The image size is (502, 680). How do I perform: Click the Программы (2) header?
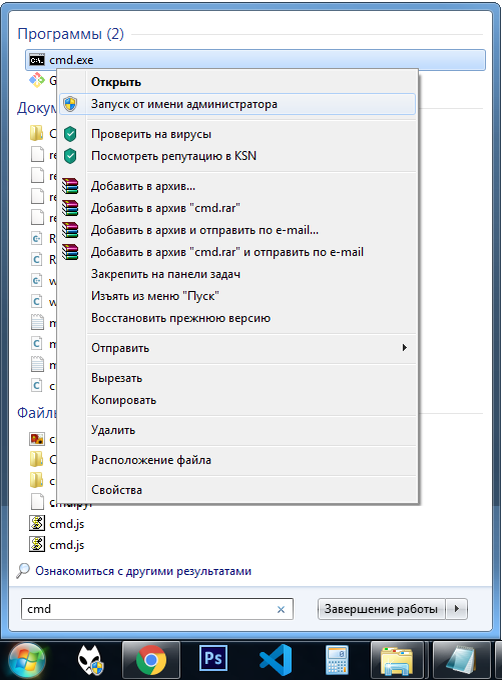click(x=71, y=34)
